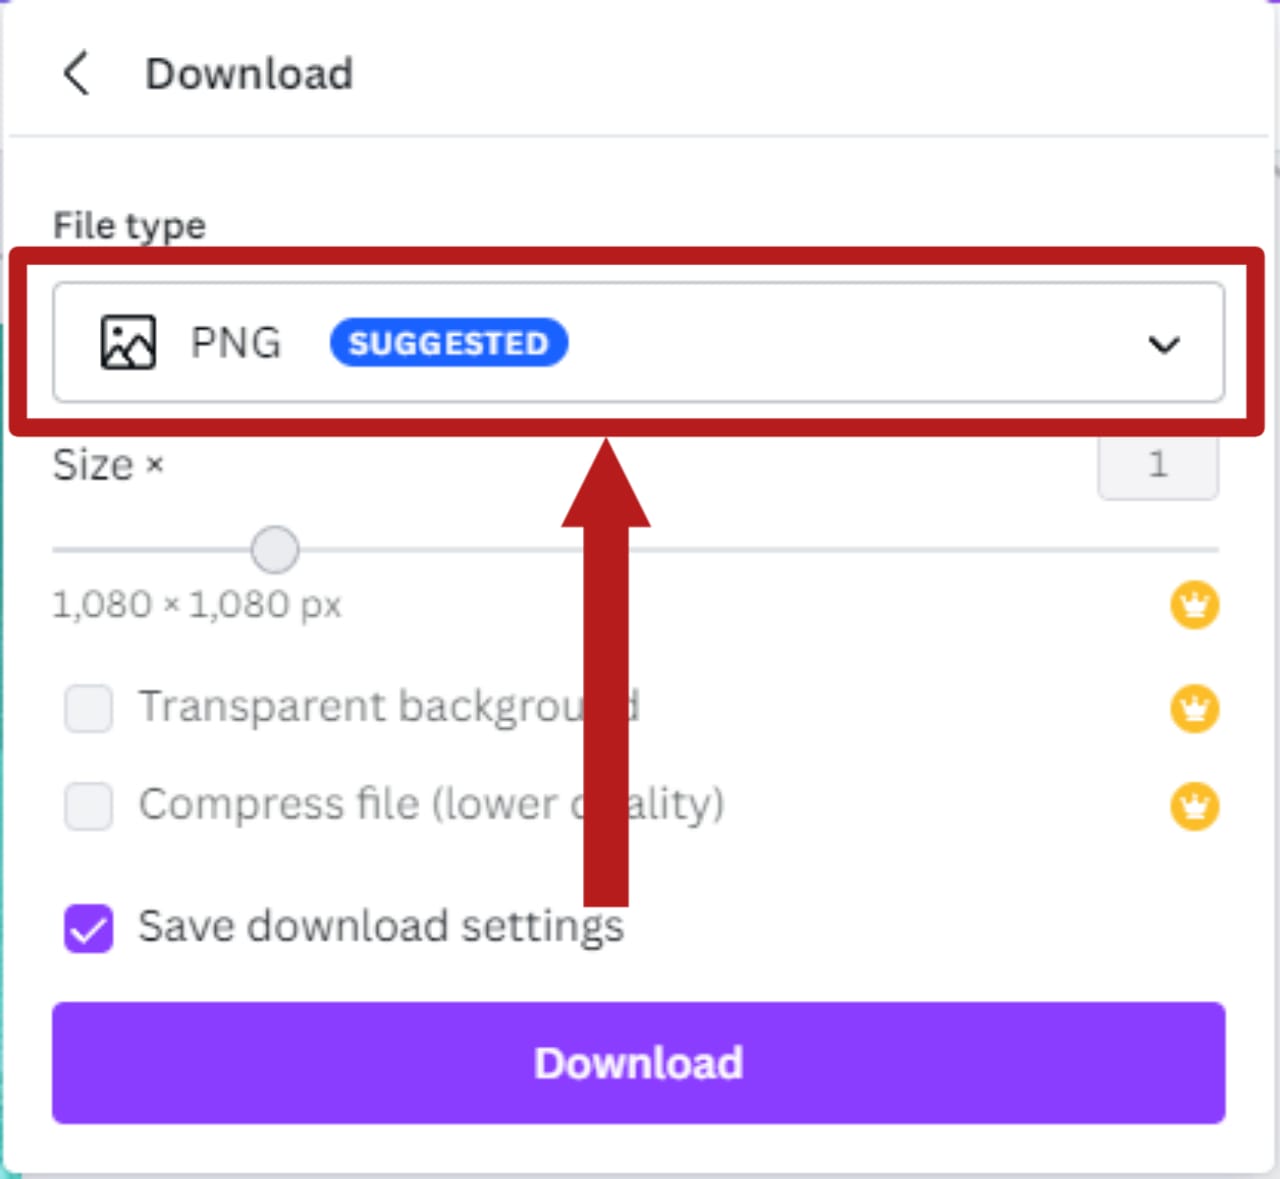Click the crown icon beside Compress file
The image size is (1280, 1179).
coord(1194,806)
